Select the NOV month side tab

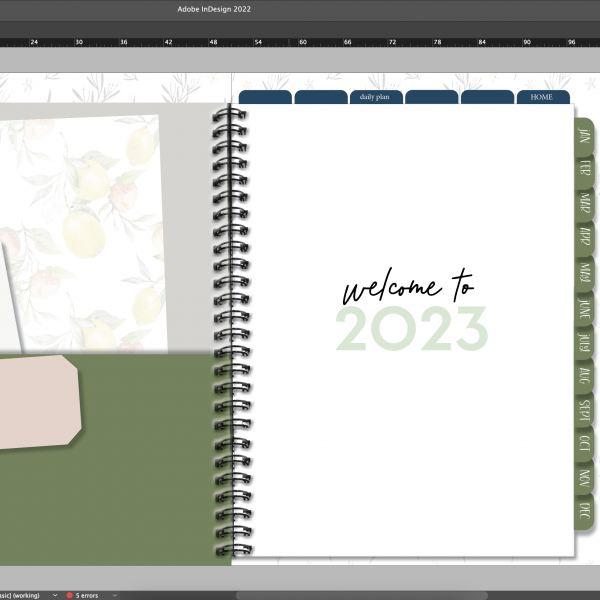584,478
